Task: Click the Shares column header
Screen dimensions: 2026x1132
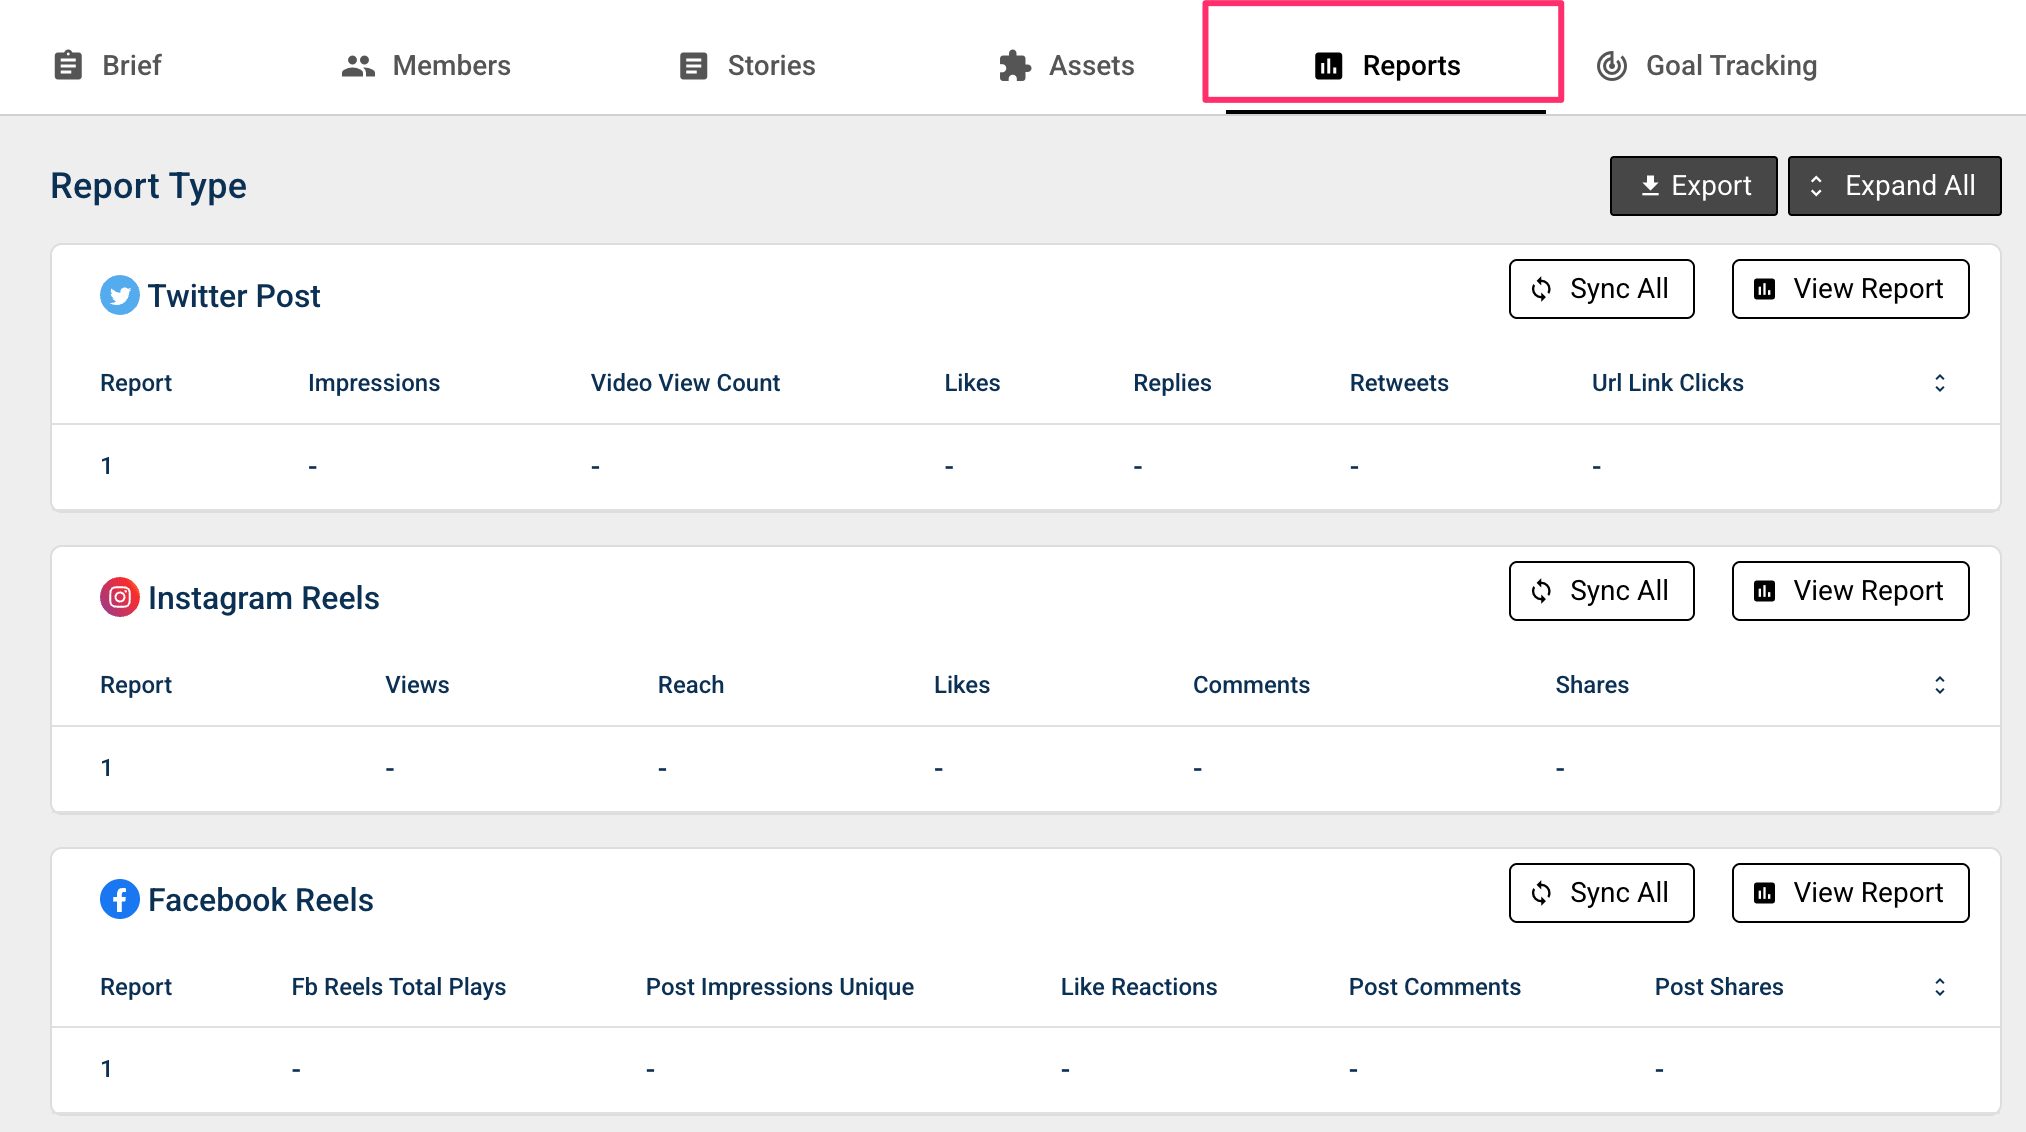Action: point(1592,685)
